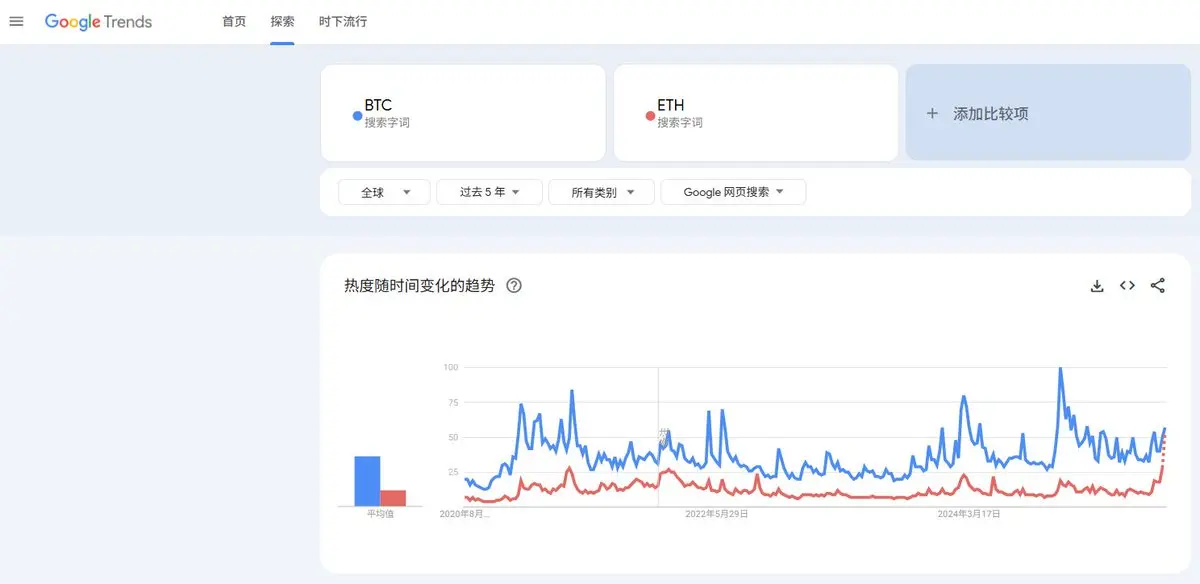
Task: Click the blue BTC color dot
Action: pos(357,116)
